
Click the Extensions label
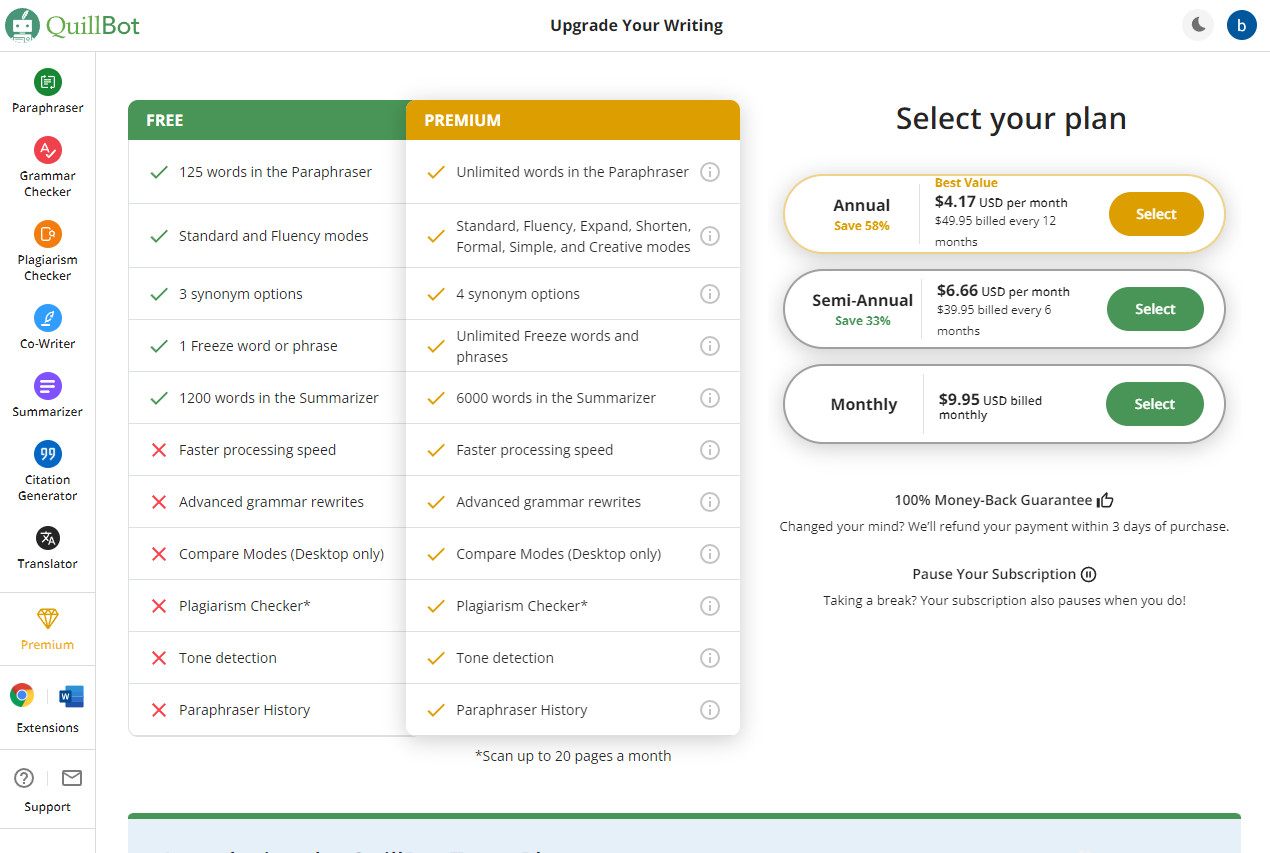47,728
